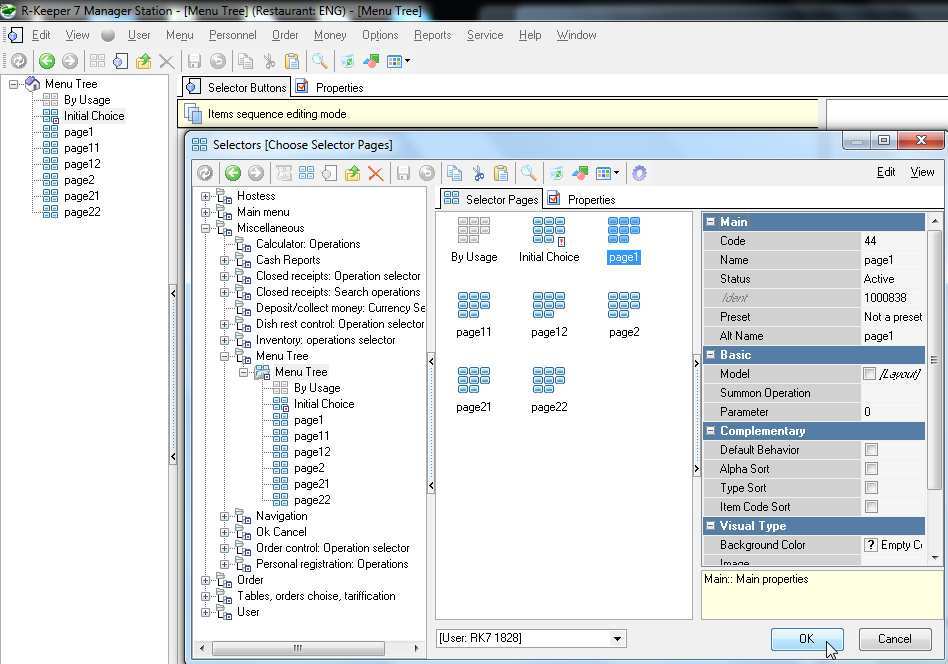948x664 pixels.
Task: Click the gear icon in Selectors dialog toolbar
Action: click(639, 174)
